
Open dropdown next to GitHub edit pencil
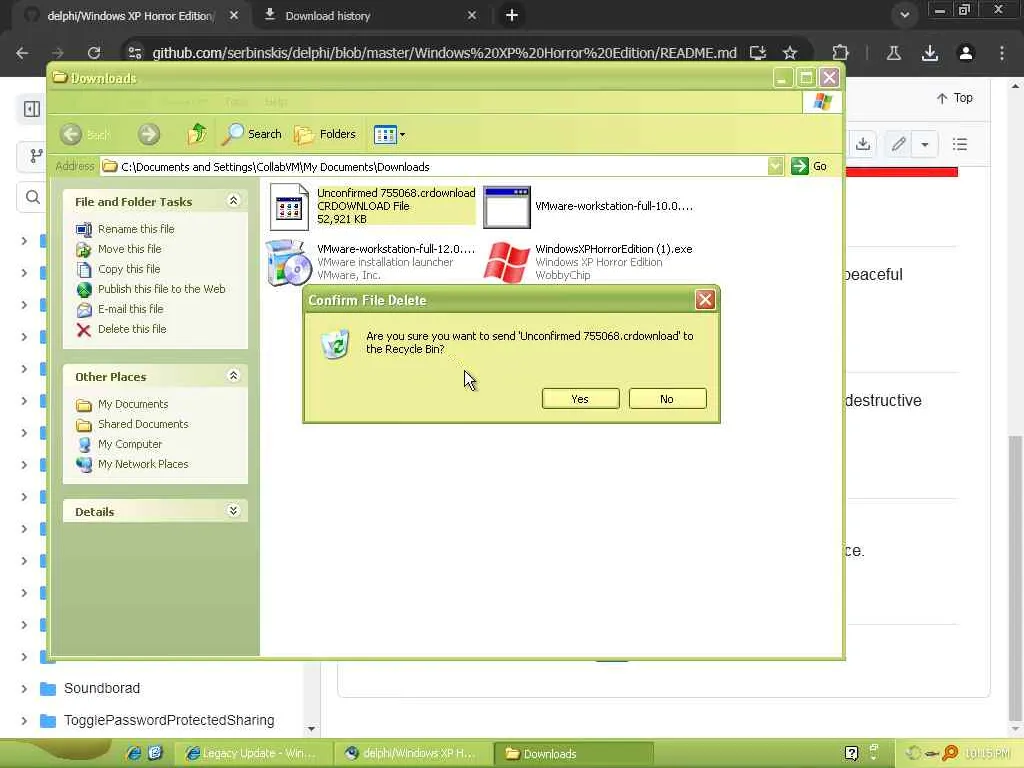(x=925, y=144)
